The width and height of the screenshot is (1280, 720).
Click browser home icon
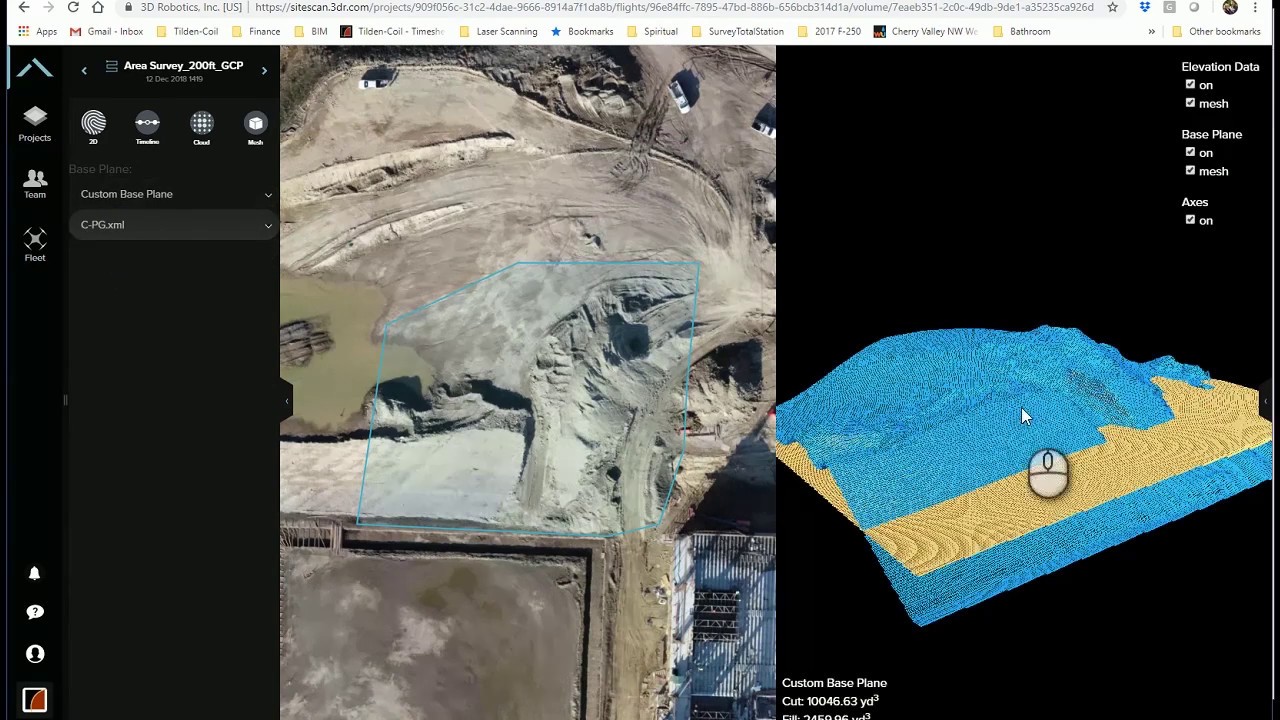coord(97,7)
